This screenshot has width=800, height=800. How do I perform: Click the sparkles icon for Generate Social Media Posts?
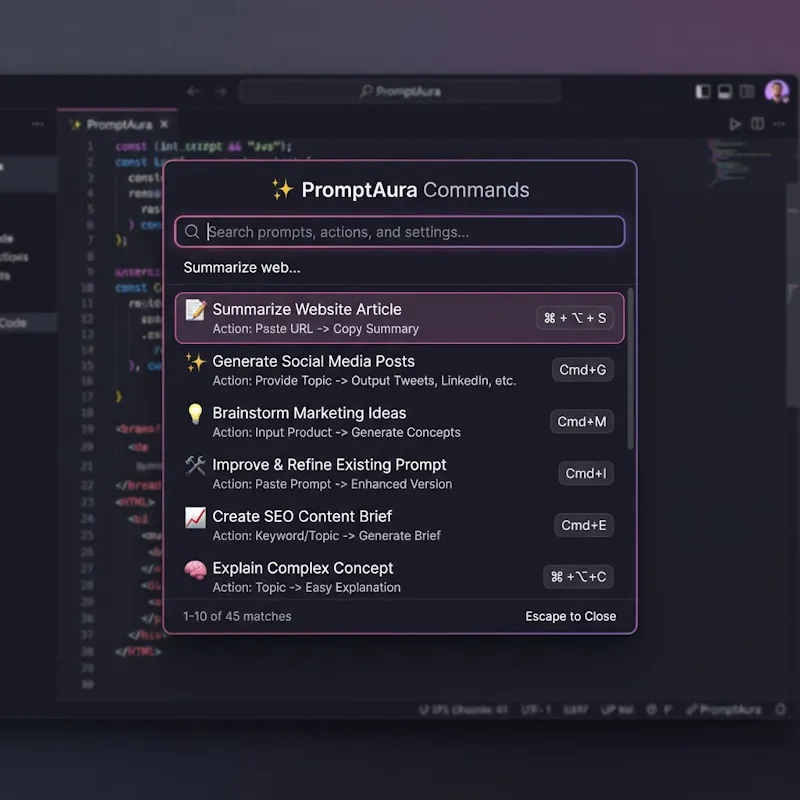click(195, 362)
